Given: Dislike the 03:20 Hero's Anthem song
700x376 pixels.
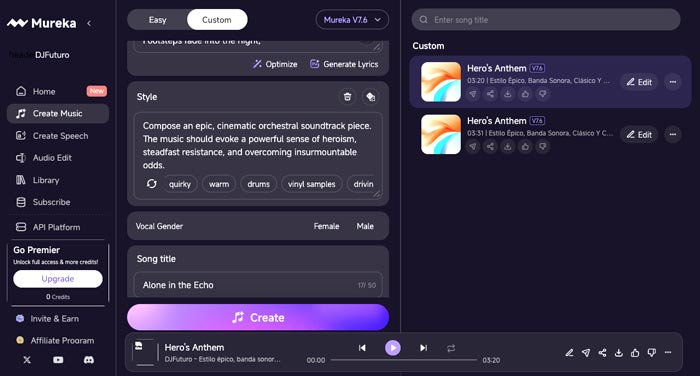Looking at the screenshot, I should 542,94.
